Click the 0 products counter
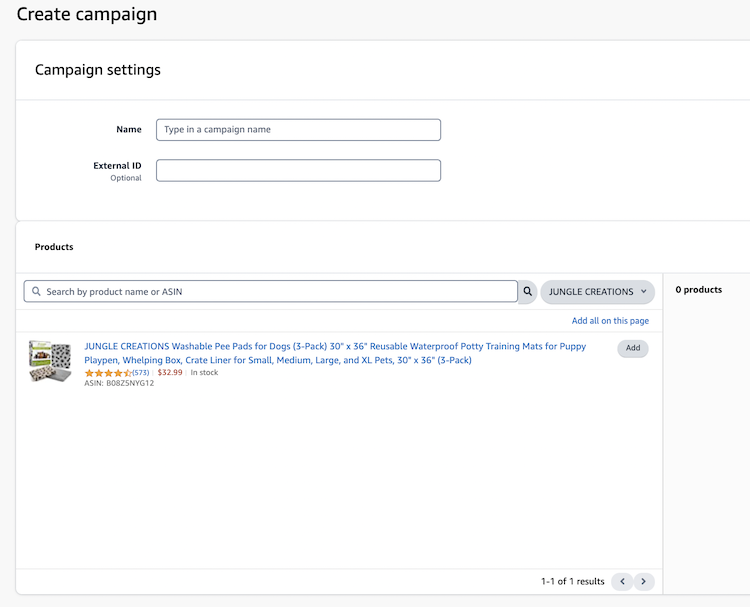Image resolution: width=750 pixels, height=607 pixels. tap(698, 289)
